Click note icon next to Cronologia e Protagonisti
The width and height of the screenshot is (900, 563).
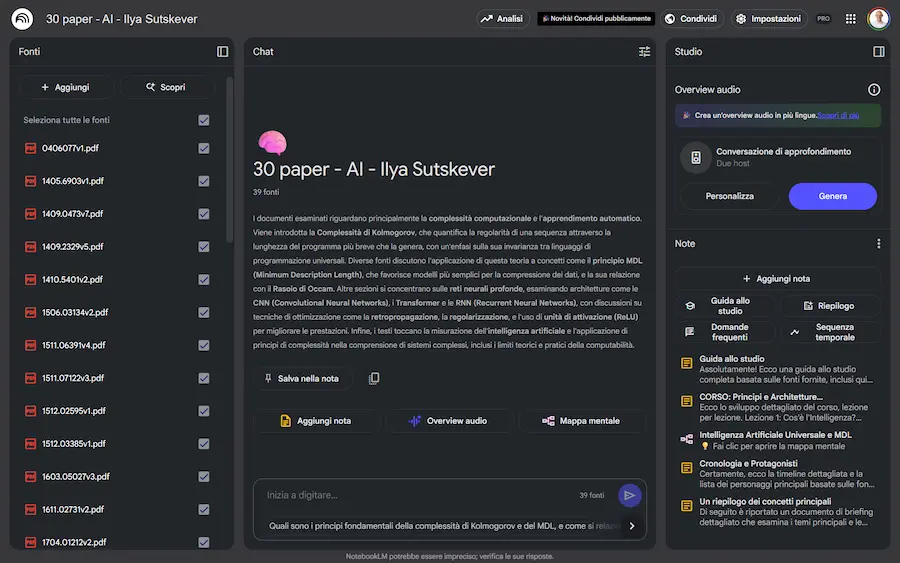[686, 468]
